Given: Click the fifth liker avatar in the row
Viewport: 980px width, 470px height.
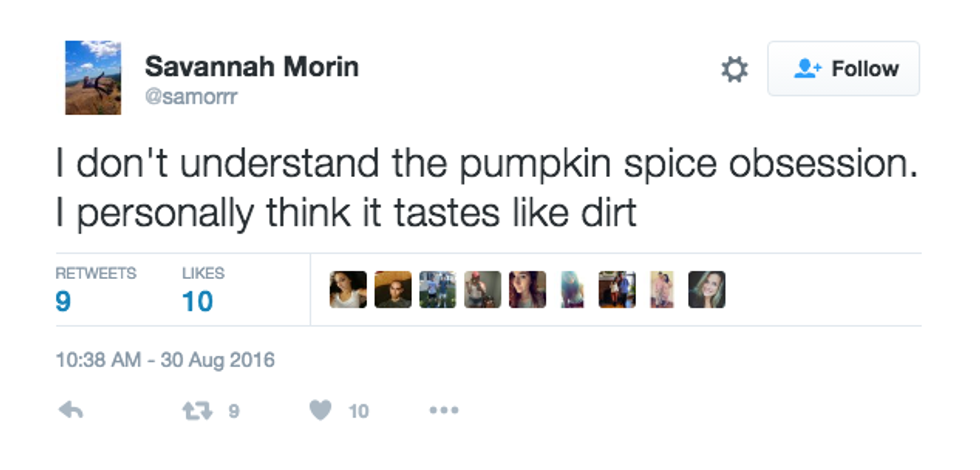Looking at the screenshot, I should tap(527, 290).
